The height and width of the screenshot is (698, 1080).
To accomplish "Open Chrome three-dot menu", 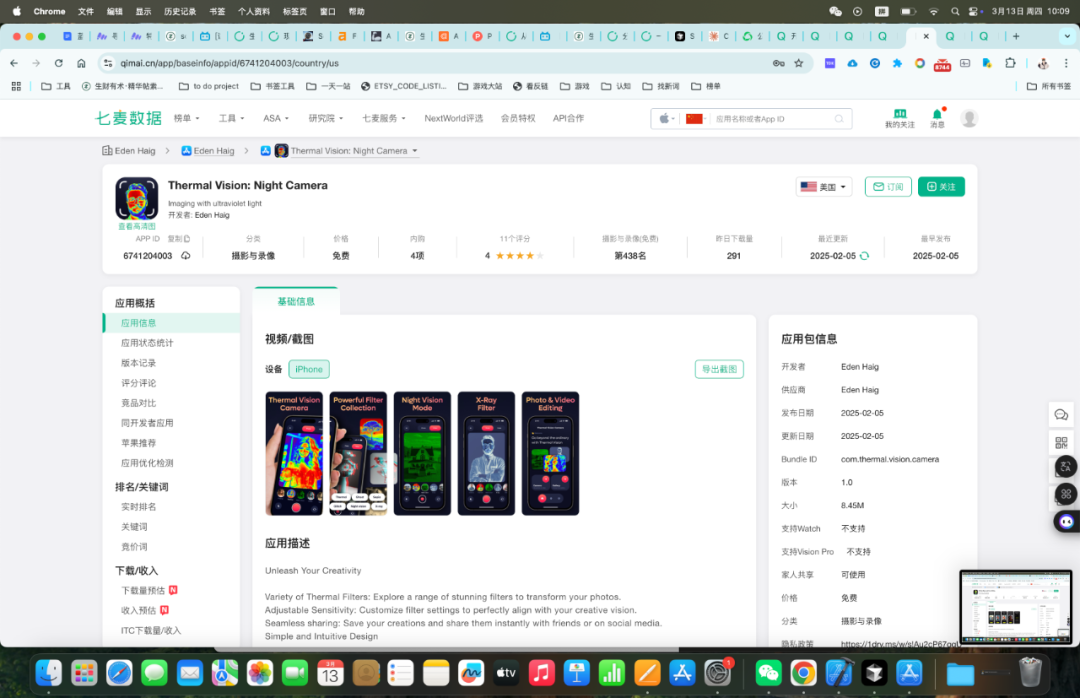I will [1066, 63].
